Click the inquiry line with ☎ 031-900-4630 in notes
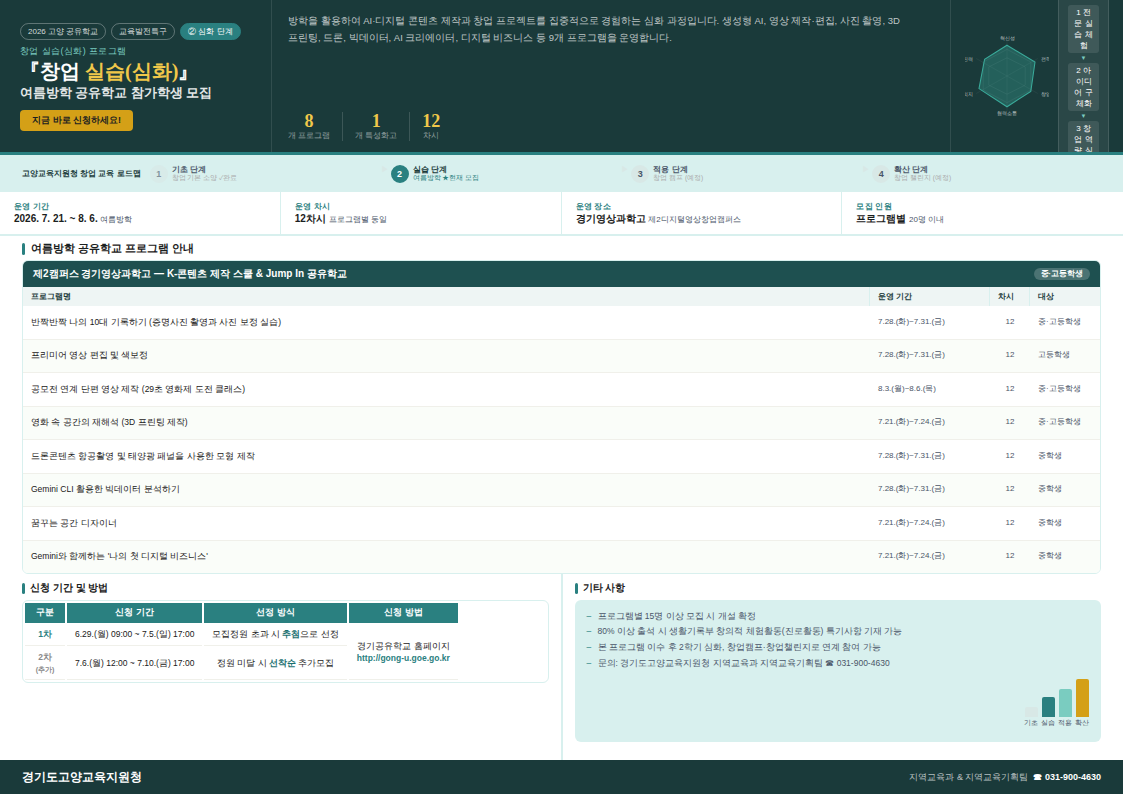Screen dimensions: 1123x794 [743, 663]
